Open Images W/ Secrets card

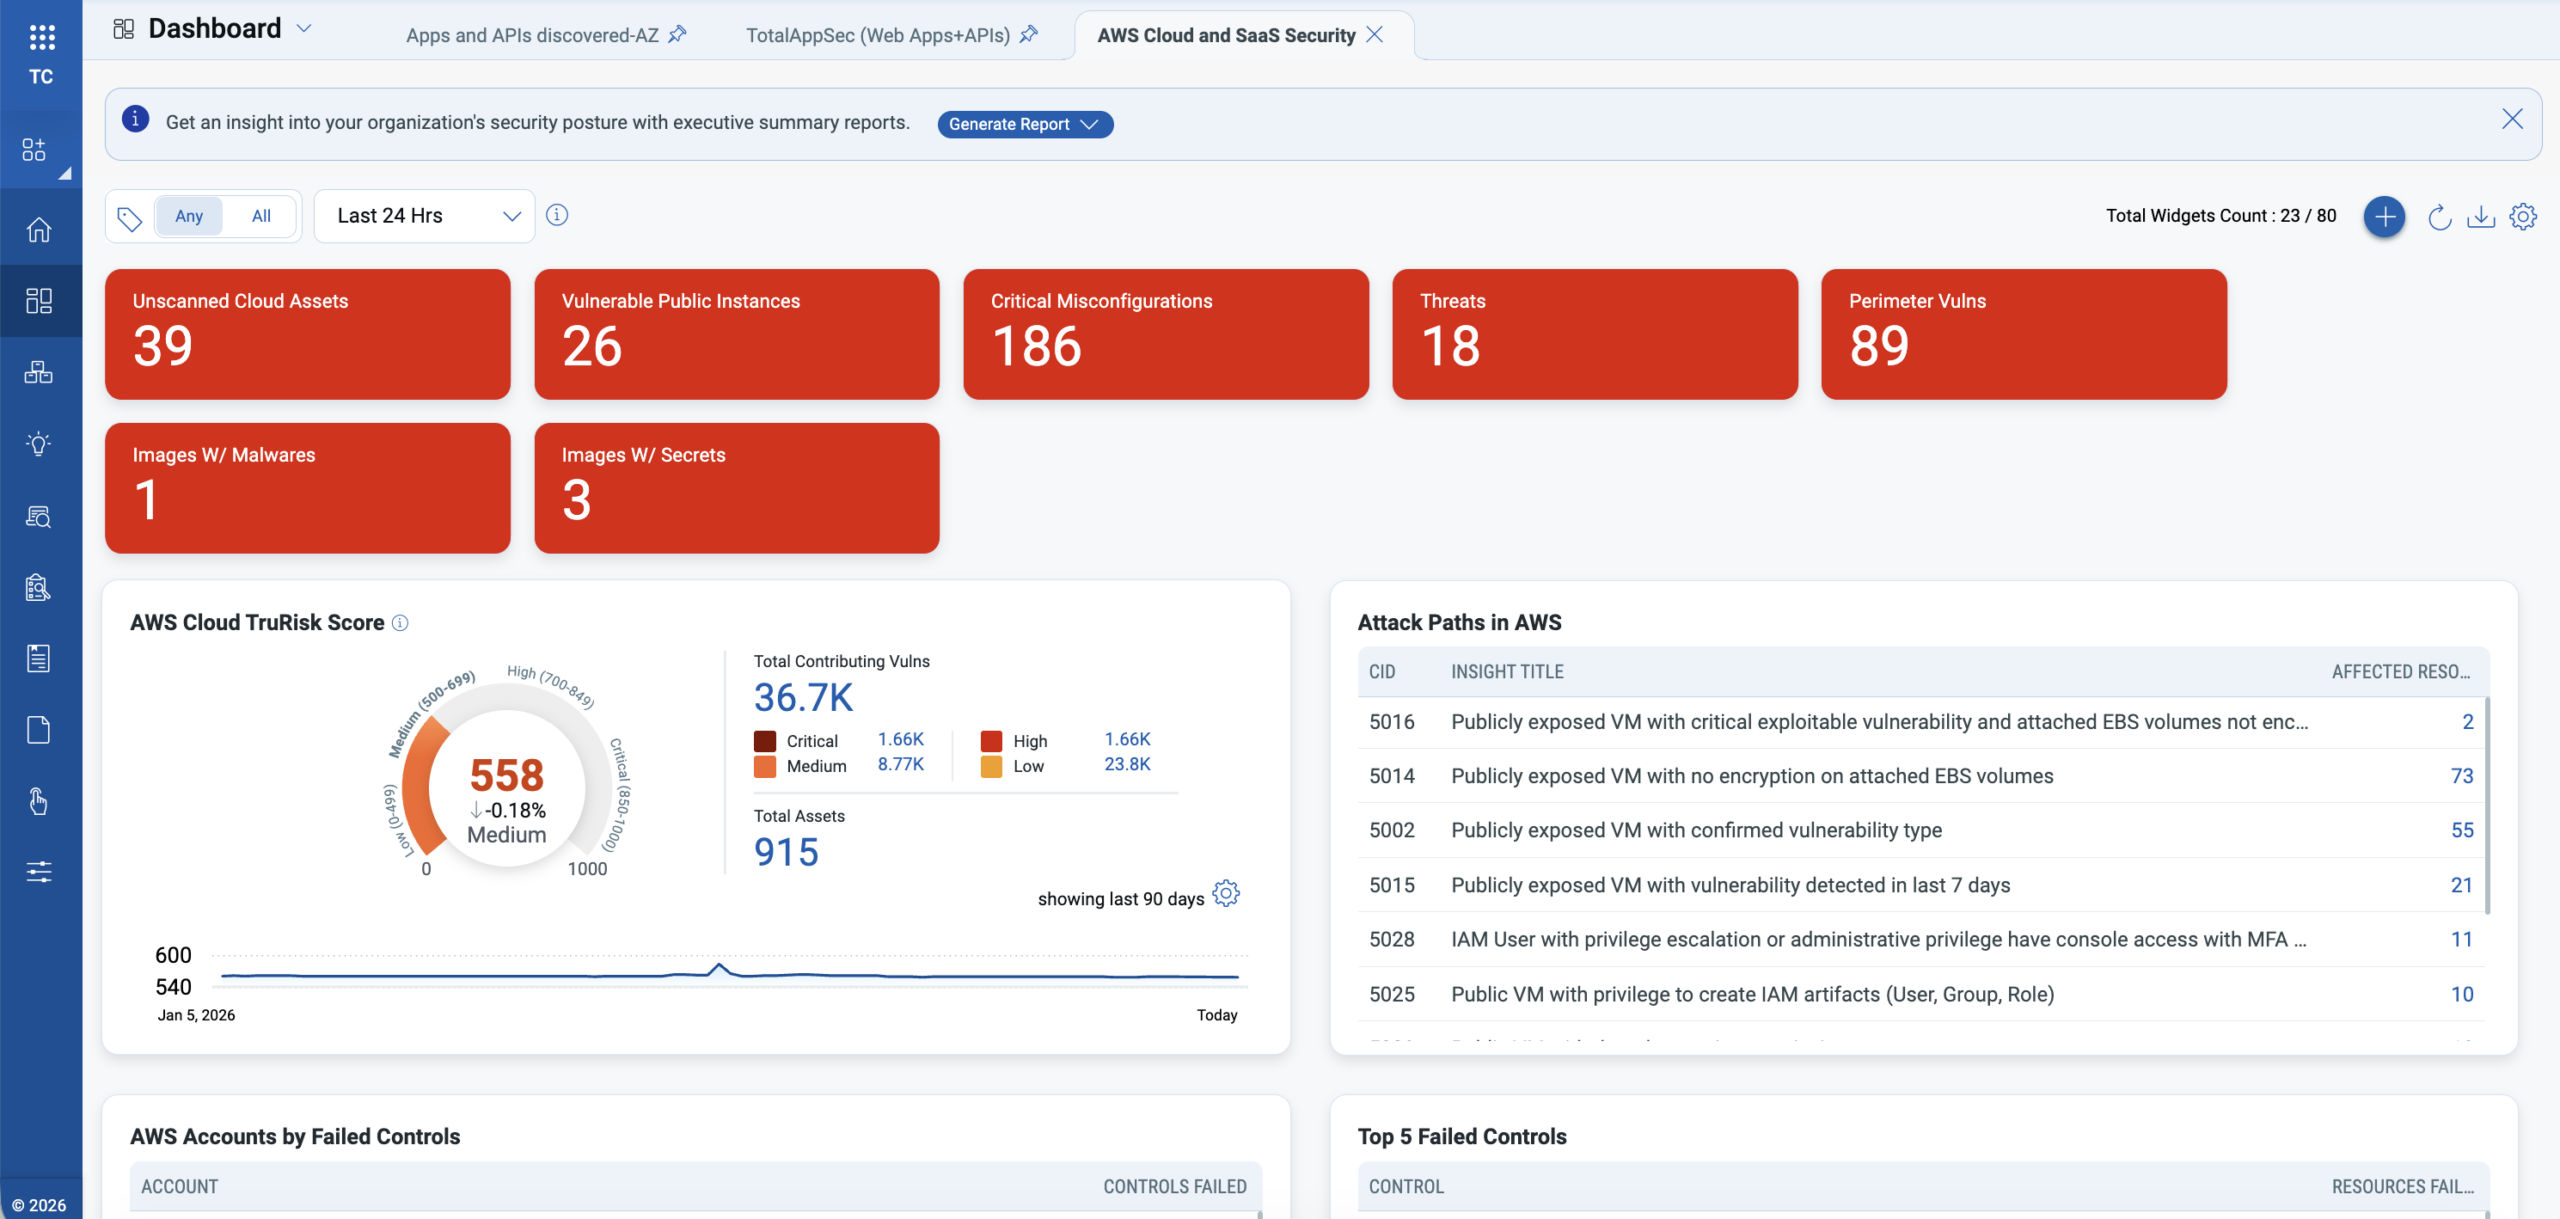tap(737, 488)
